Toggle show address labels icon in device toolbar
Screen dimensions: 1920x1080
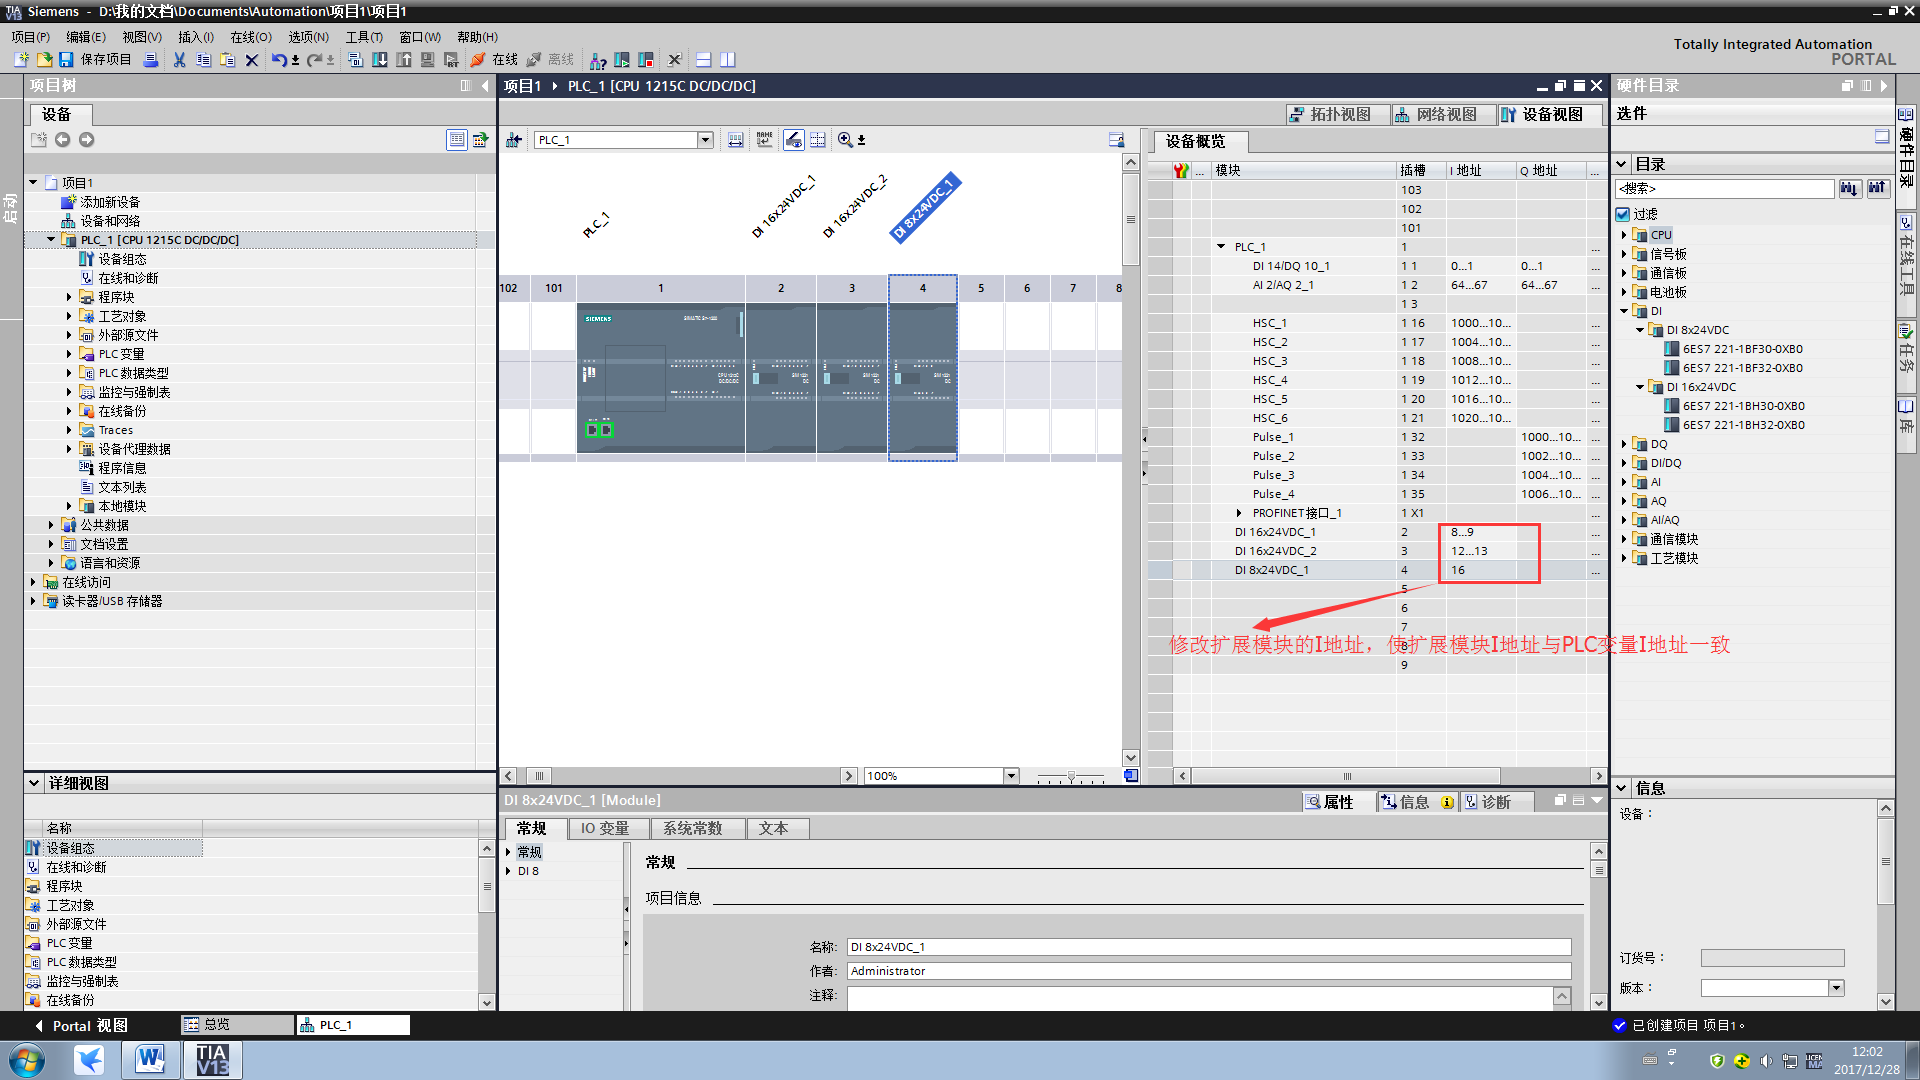click(736, 140)
